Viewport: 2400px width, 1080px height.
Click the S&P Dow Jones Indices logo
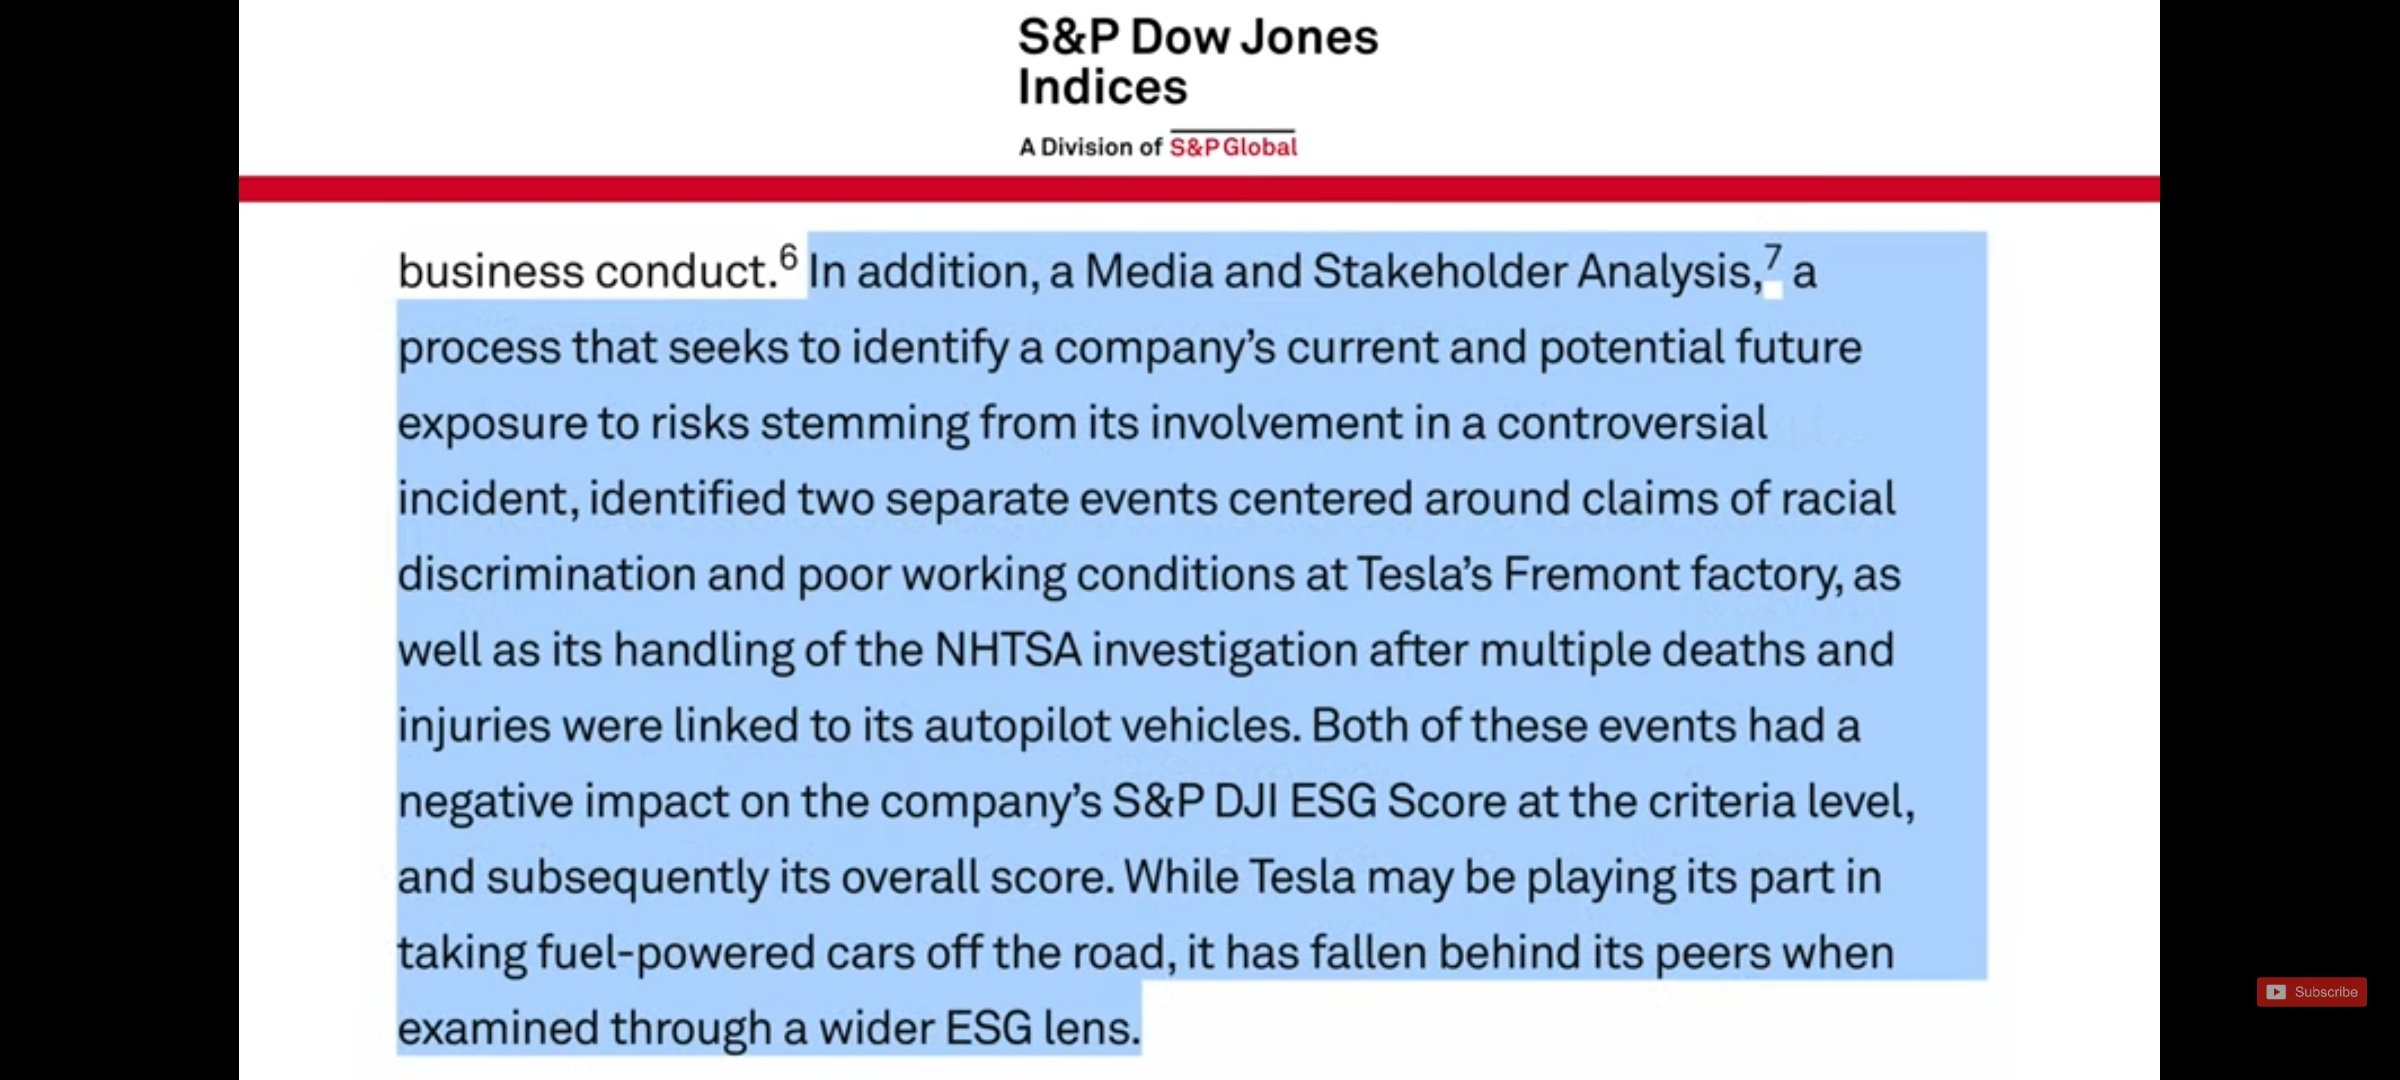[1197, 62]
